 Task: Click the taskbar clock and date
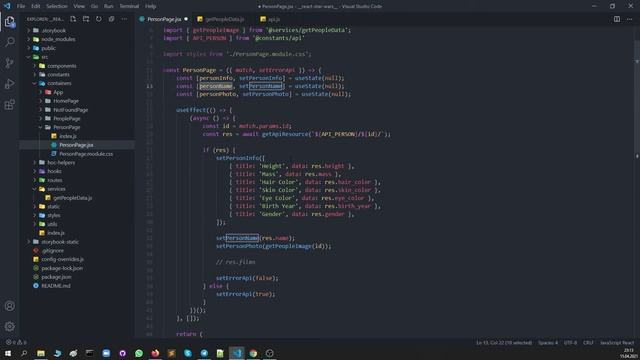click(x=629, y=353)
